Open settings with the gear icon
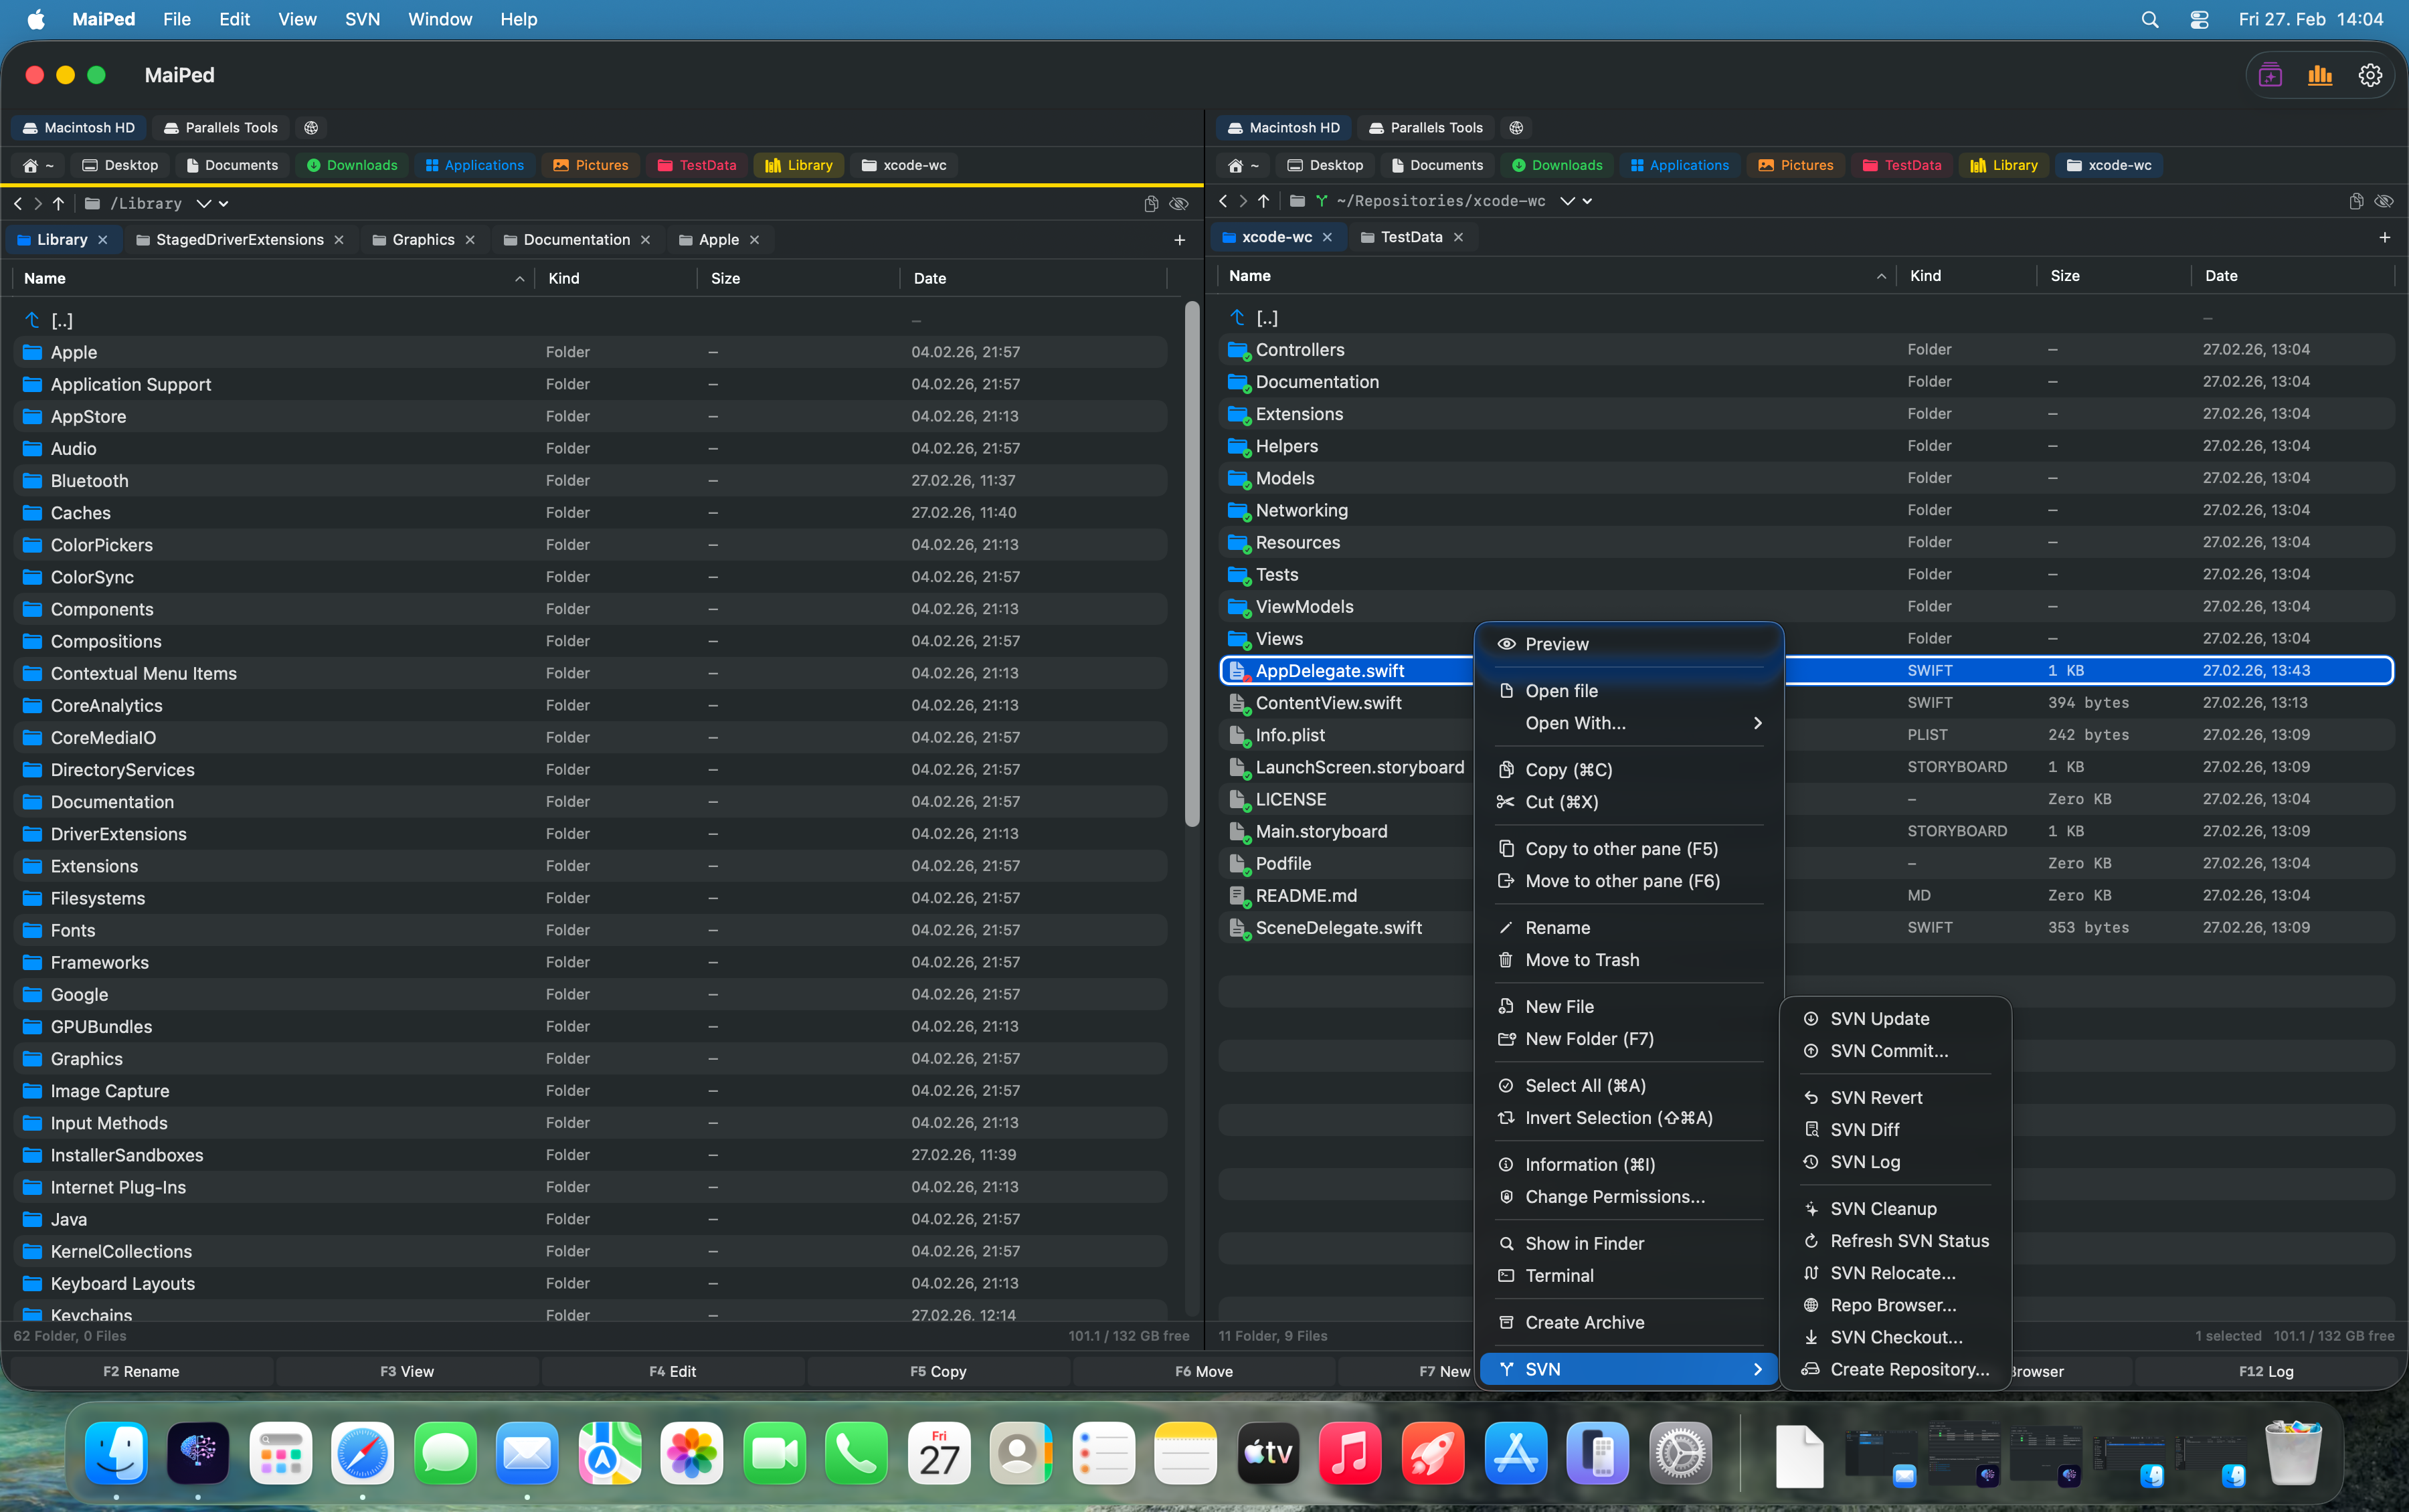 (2370, 75)
